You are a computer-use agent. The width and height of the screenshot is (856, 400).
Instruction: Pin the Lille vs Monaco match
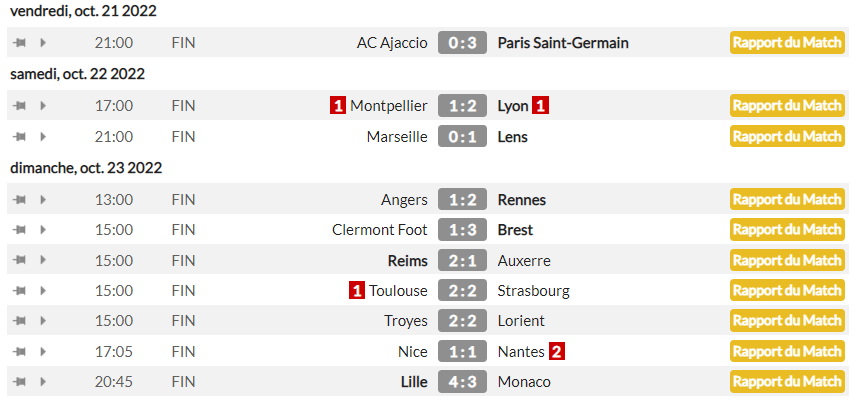19,382
